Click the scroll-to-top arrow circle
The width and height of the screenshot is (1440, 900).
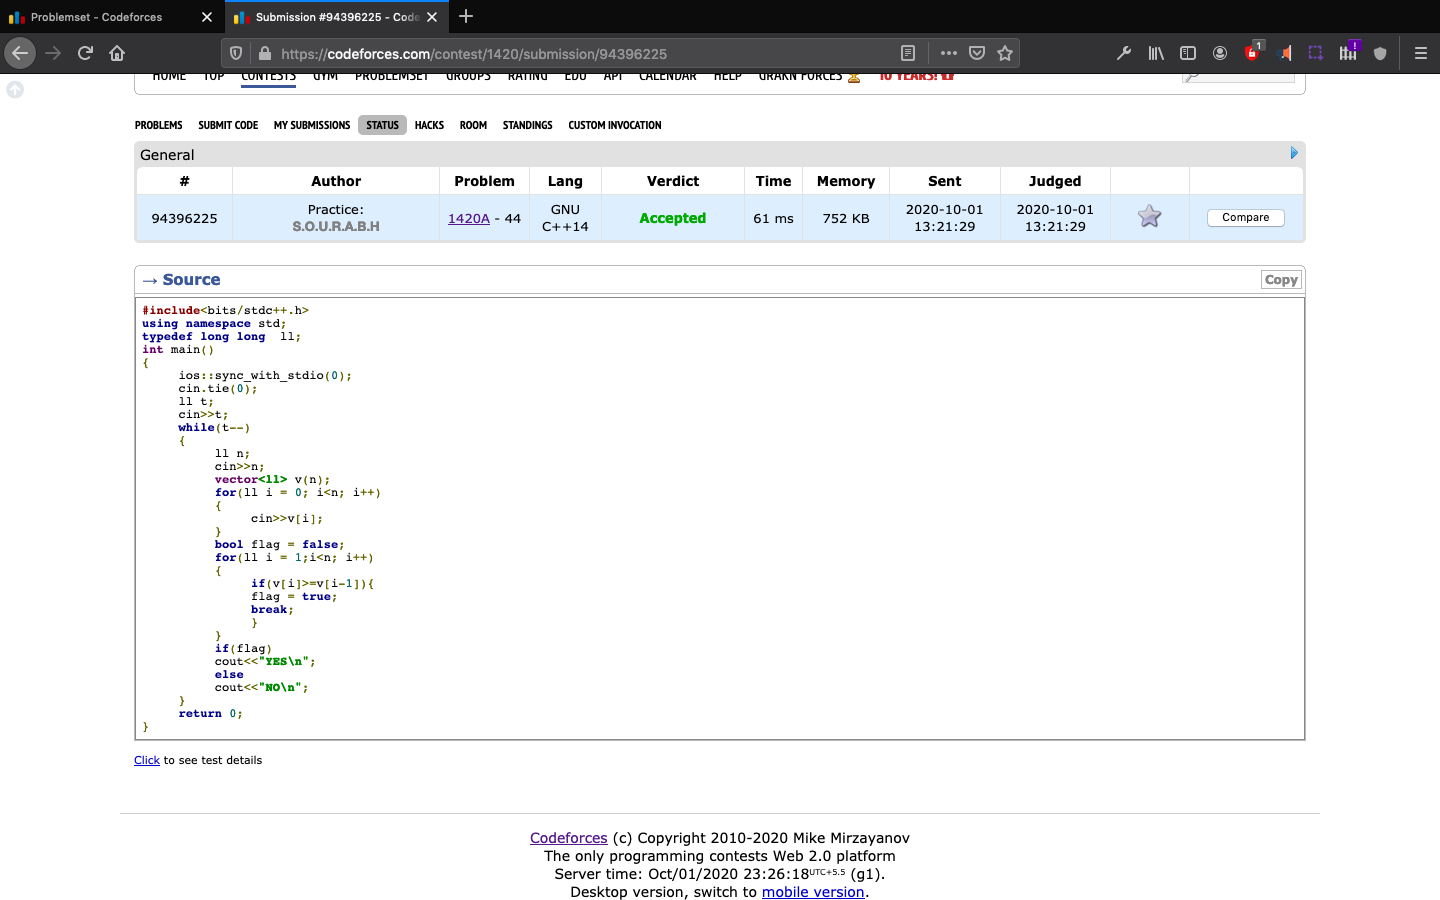click(15, 90)
